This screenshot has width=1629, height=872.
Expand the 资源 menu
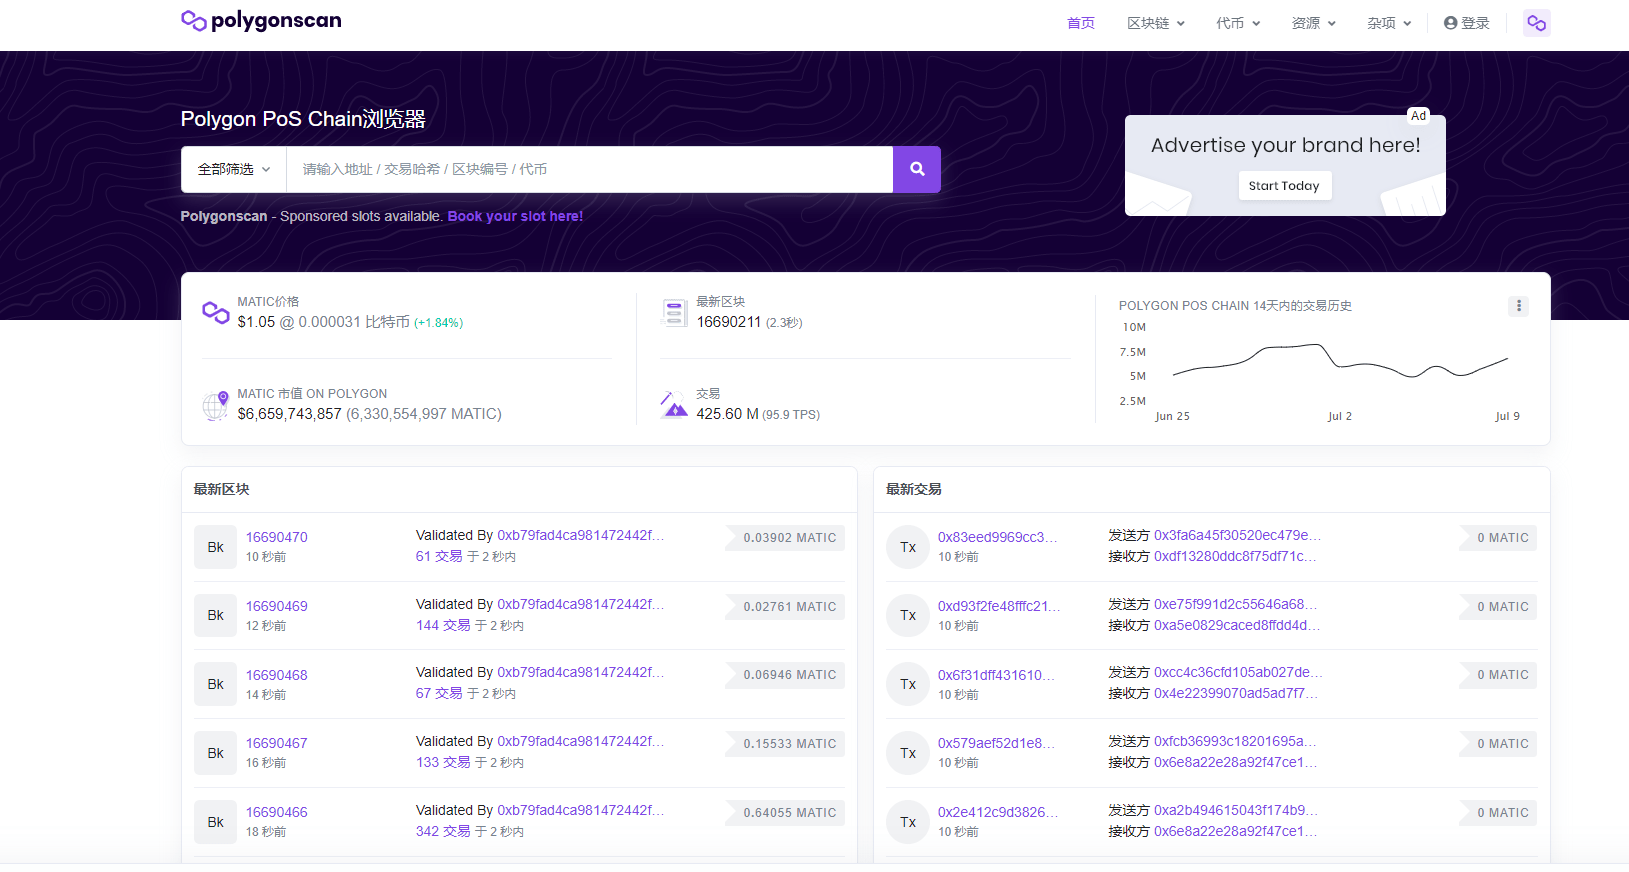click(x=1314, y=23)
